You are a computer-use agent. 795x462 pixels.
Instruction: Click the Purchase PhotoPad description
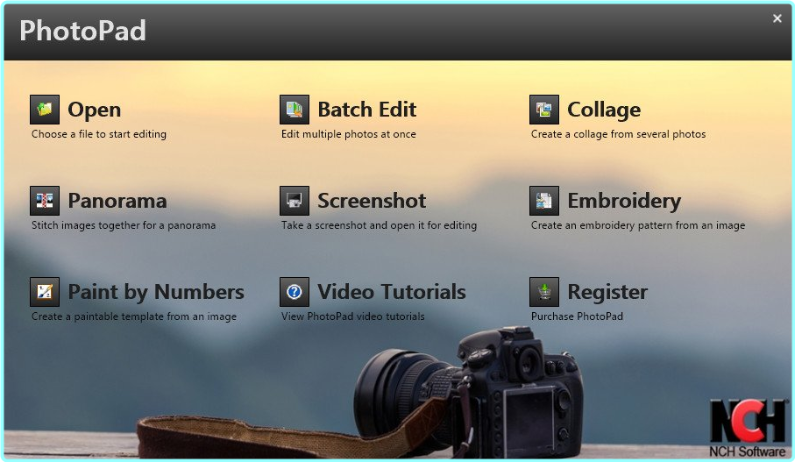click(x=577, y=317)
